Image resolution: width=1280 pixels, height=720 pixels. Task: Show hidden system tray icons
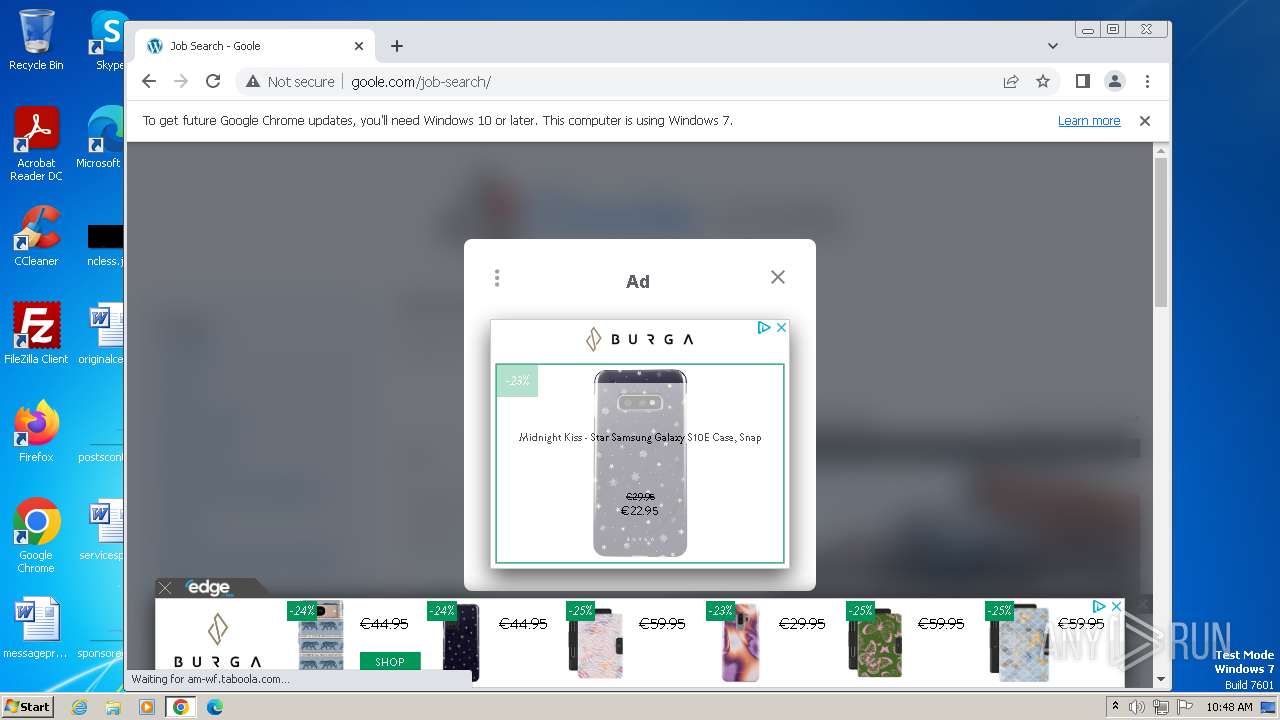pyautogui.click(x=1115, y=707)
